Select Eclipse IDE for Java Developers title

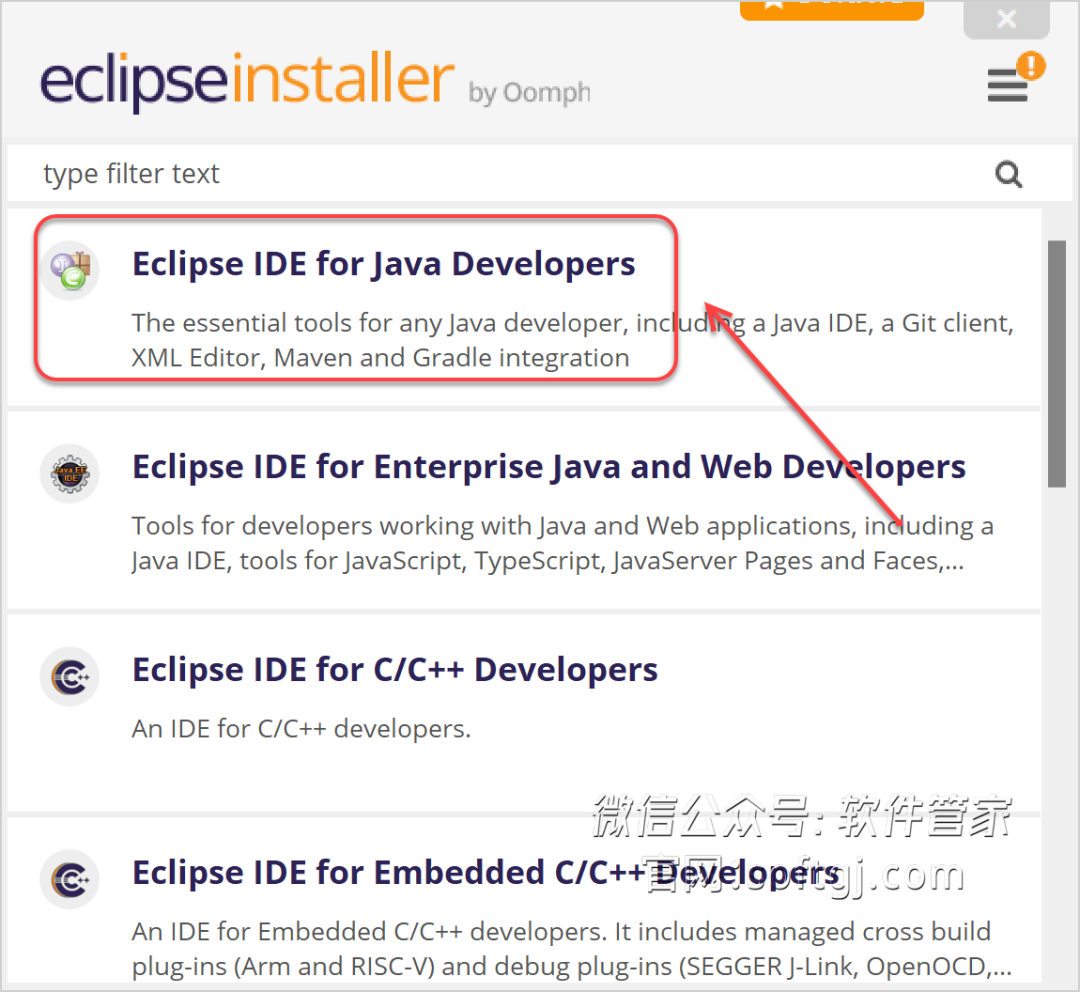[384, 264]
